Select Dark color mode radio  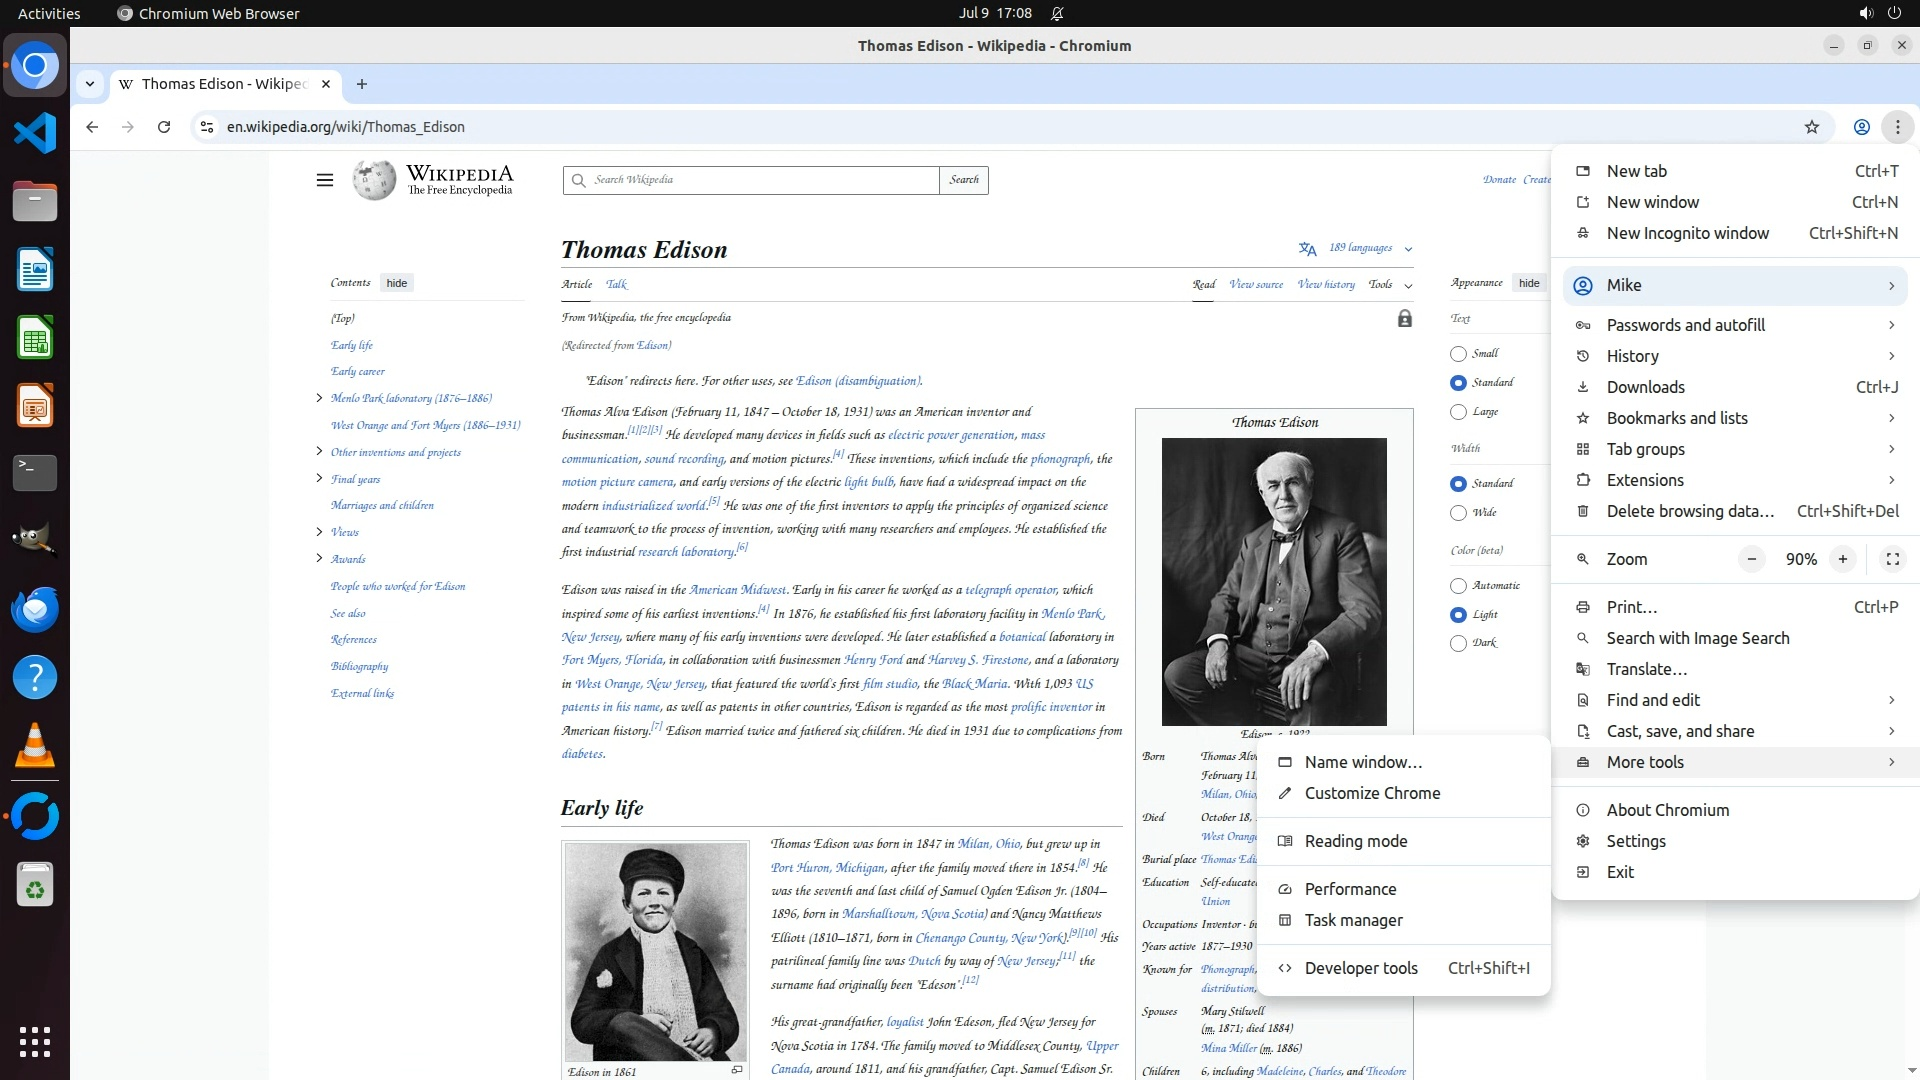coord(1458,643)
